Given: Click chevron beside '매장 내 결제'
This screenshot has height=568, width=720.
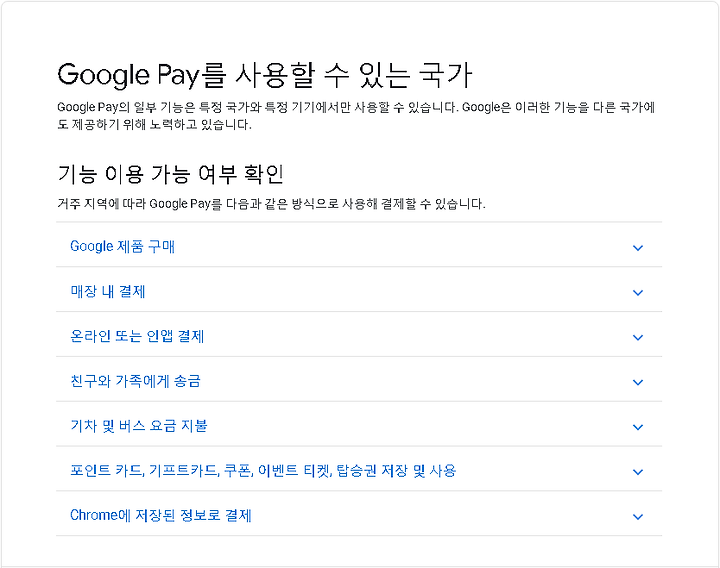Looking at the screenshot, I should point(638,292).
